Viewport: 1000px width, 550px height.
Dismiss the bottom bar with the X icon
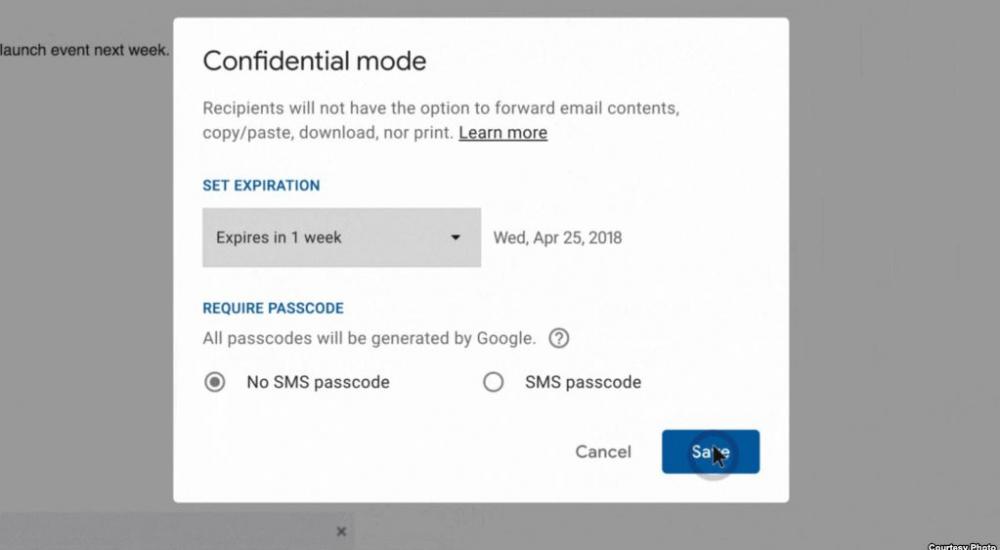coord(341,531)
